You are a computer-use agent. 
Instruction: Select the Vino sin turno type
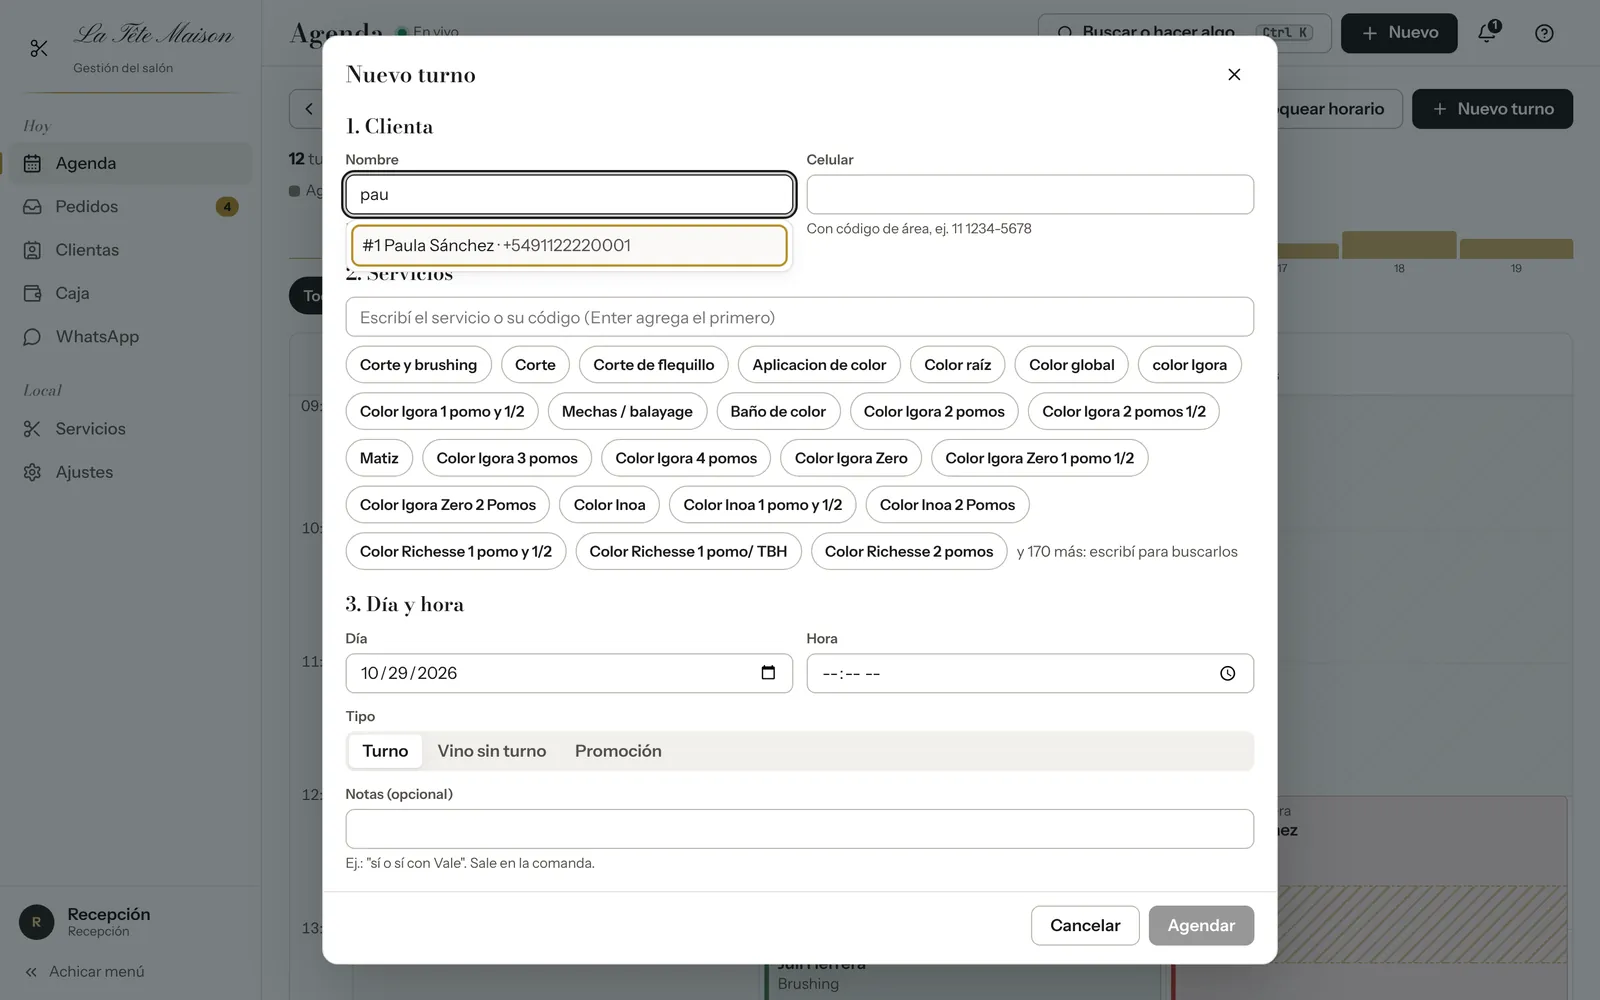[492, 751]
